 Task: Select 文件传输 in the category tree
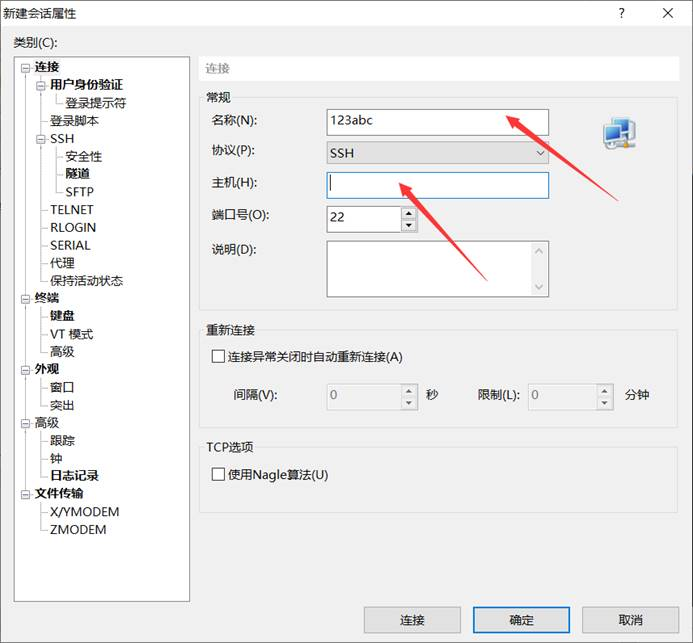[59, 493]
